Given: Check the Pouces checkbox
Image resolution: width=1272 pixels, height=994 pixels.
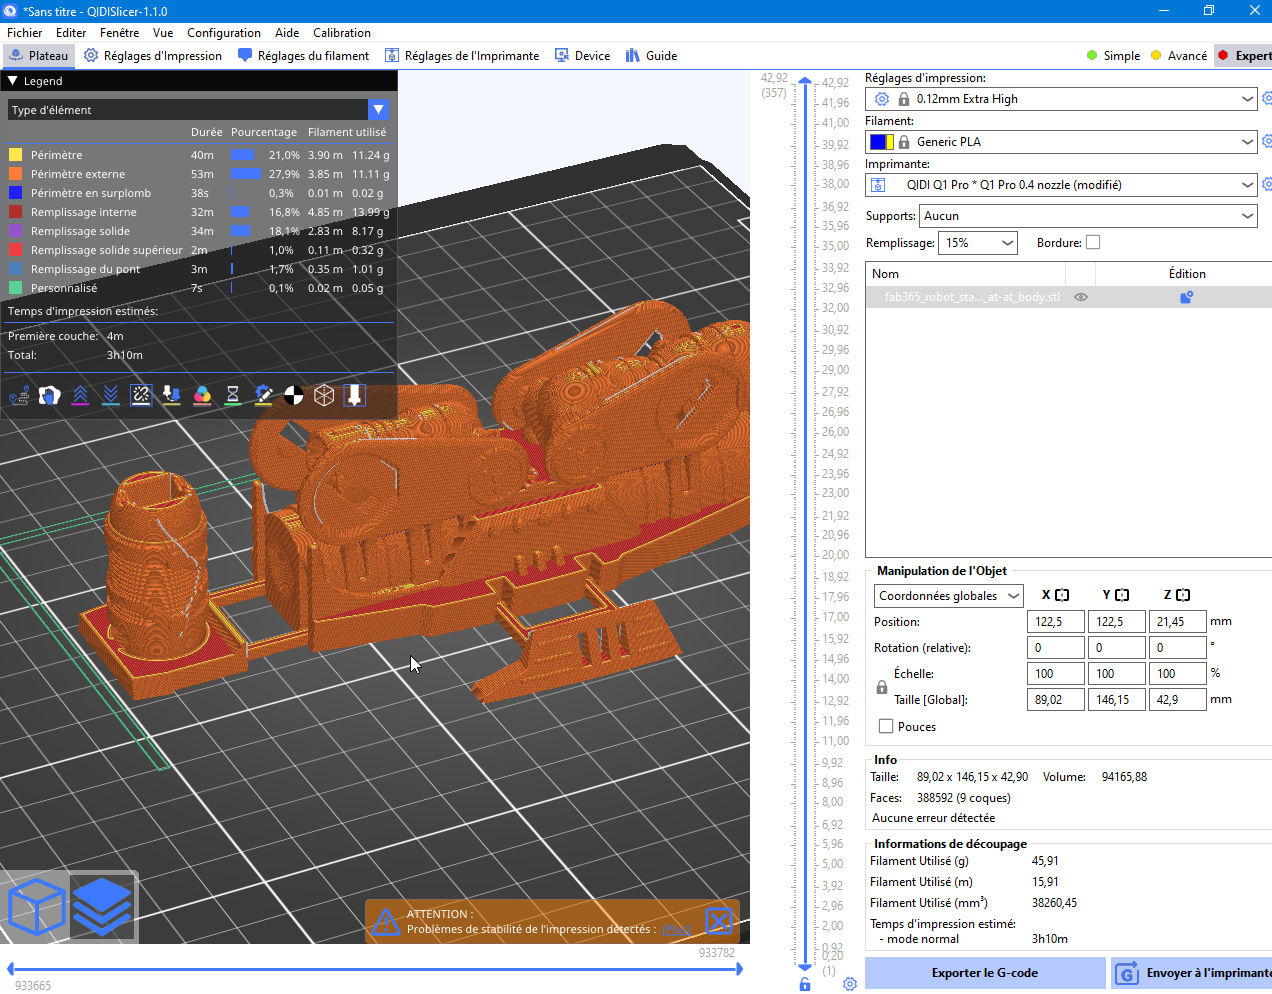Looking at the screenshot, I should coord(886,727).
